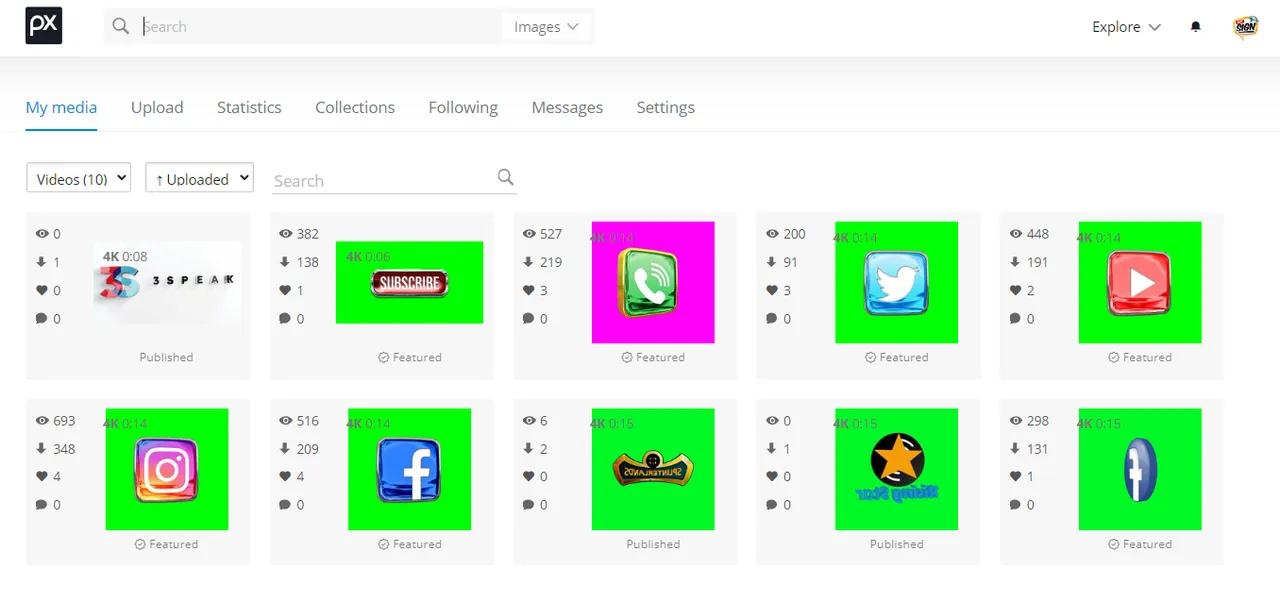The width and height of the screenshot is (1280, 598).
Task: Click views eye icon on Twitter video card
Action: pos(772,234)
